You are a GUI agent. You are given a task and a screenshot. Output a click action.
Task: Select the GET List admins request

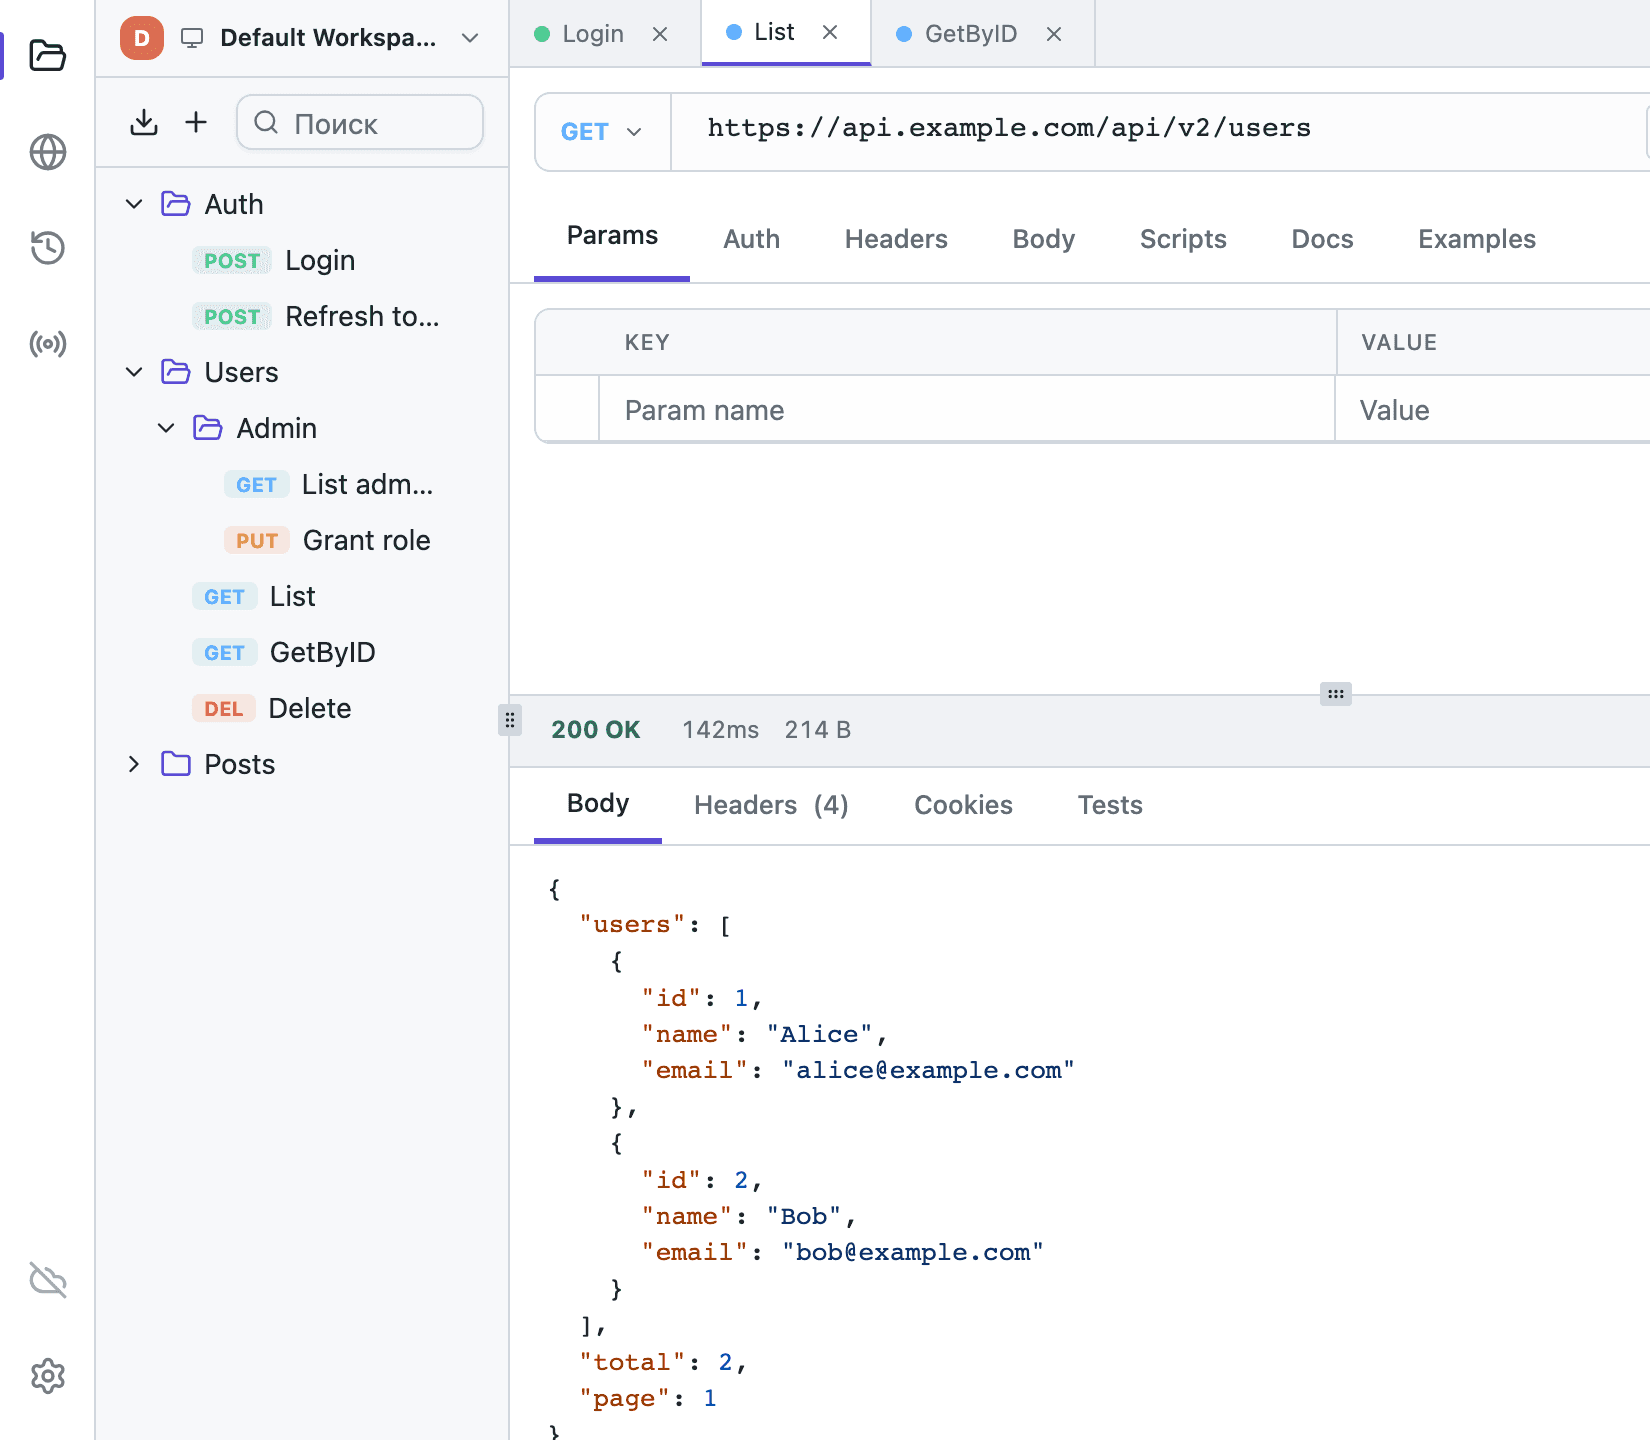[x=300, y=484]
